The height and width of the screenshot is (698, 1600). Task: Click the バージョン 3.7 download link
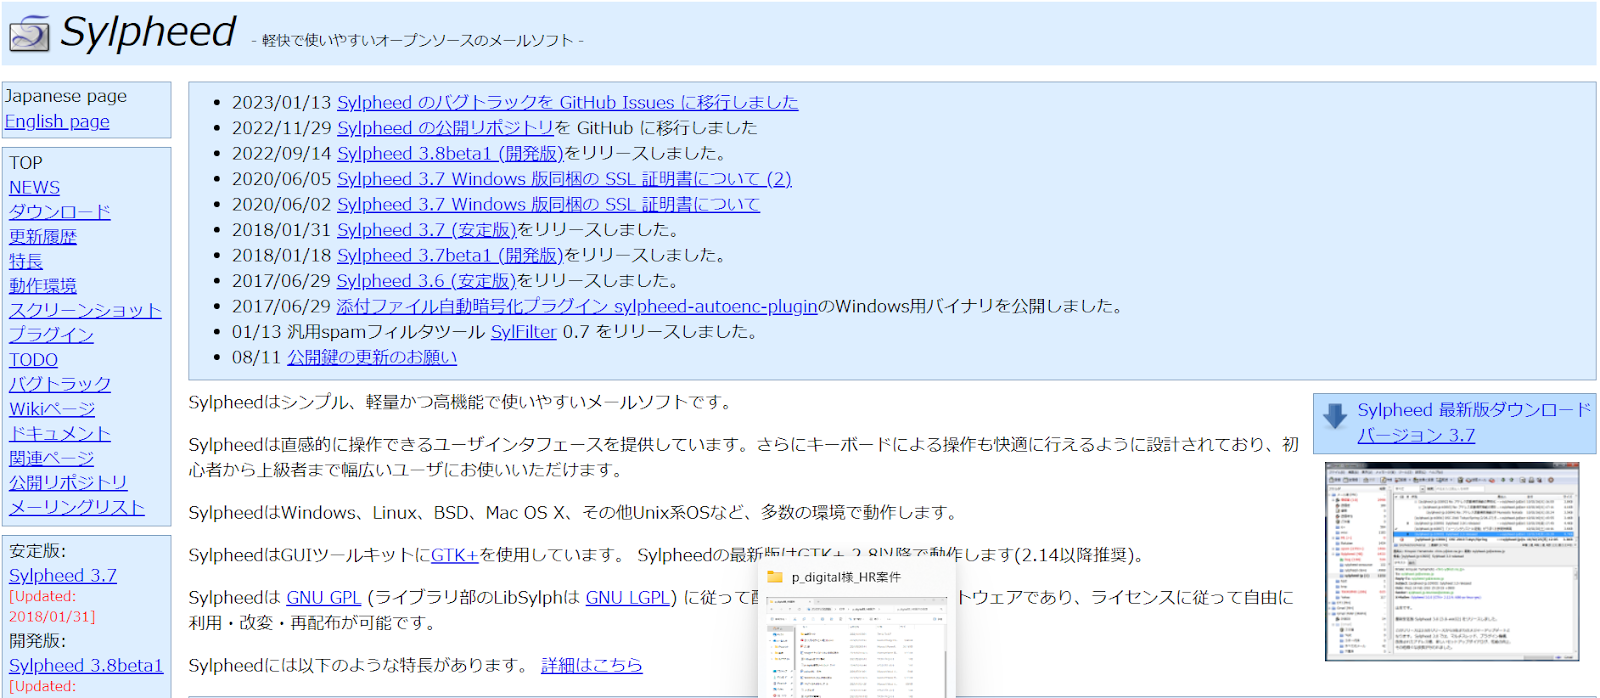(x=1416, y=435)
